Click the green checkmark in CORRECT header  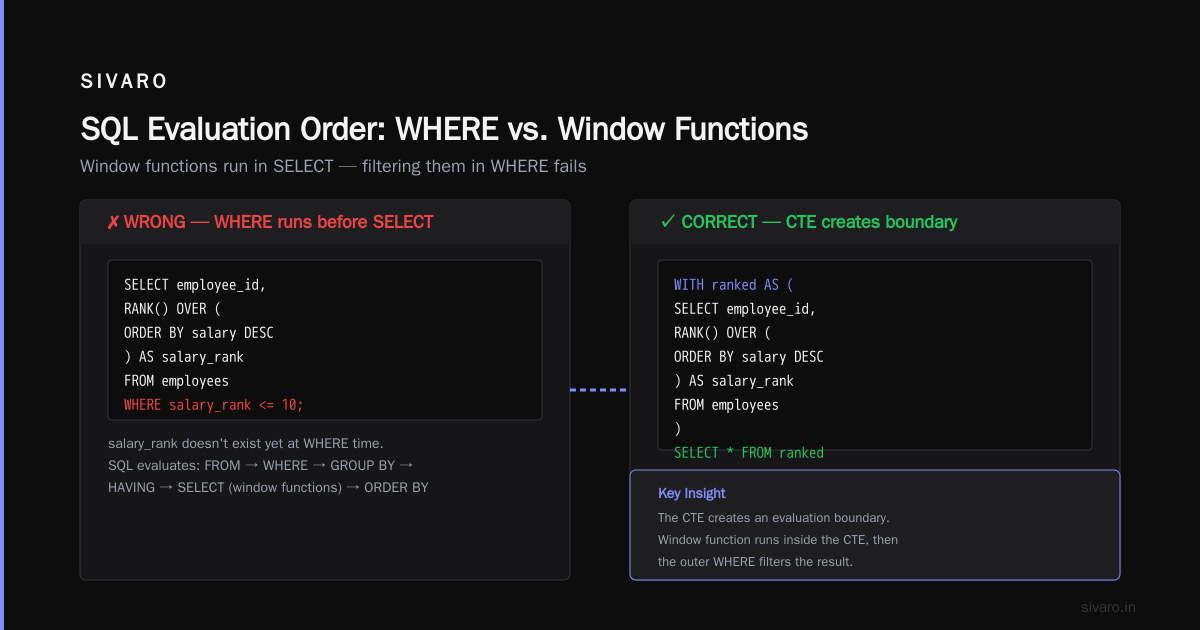tap(668, 222)
